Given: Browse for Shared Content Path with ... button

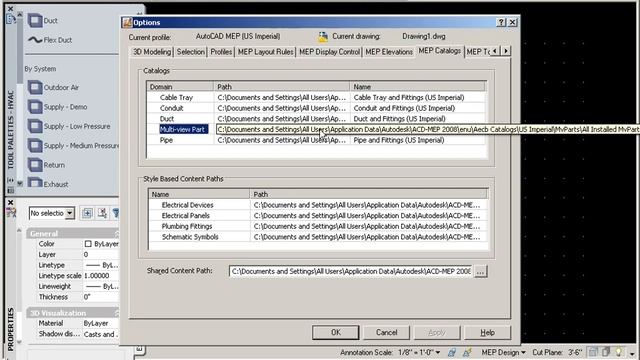Looking at the screenshot, I should (x=480, y=271).
